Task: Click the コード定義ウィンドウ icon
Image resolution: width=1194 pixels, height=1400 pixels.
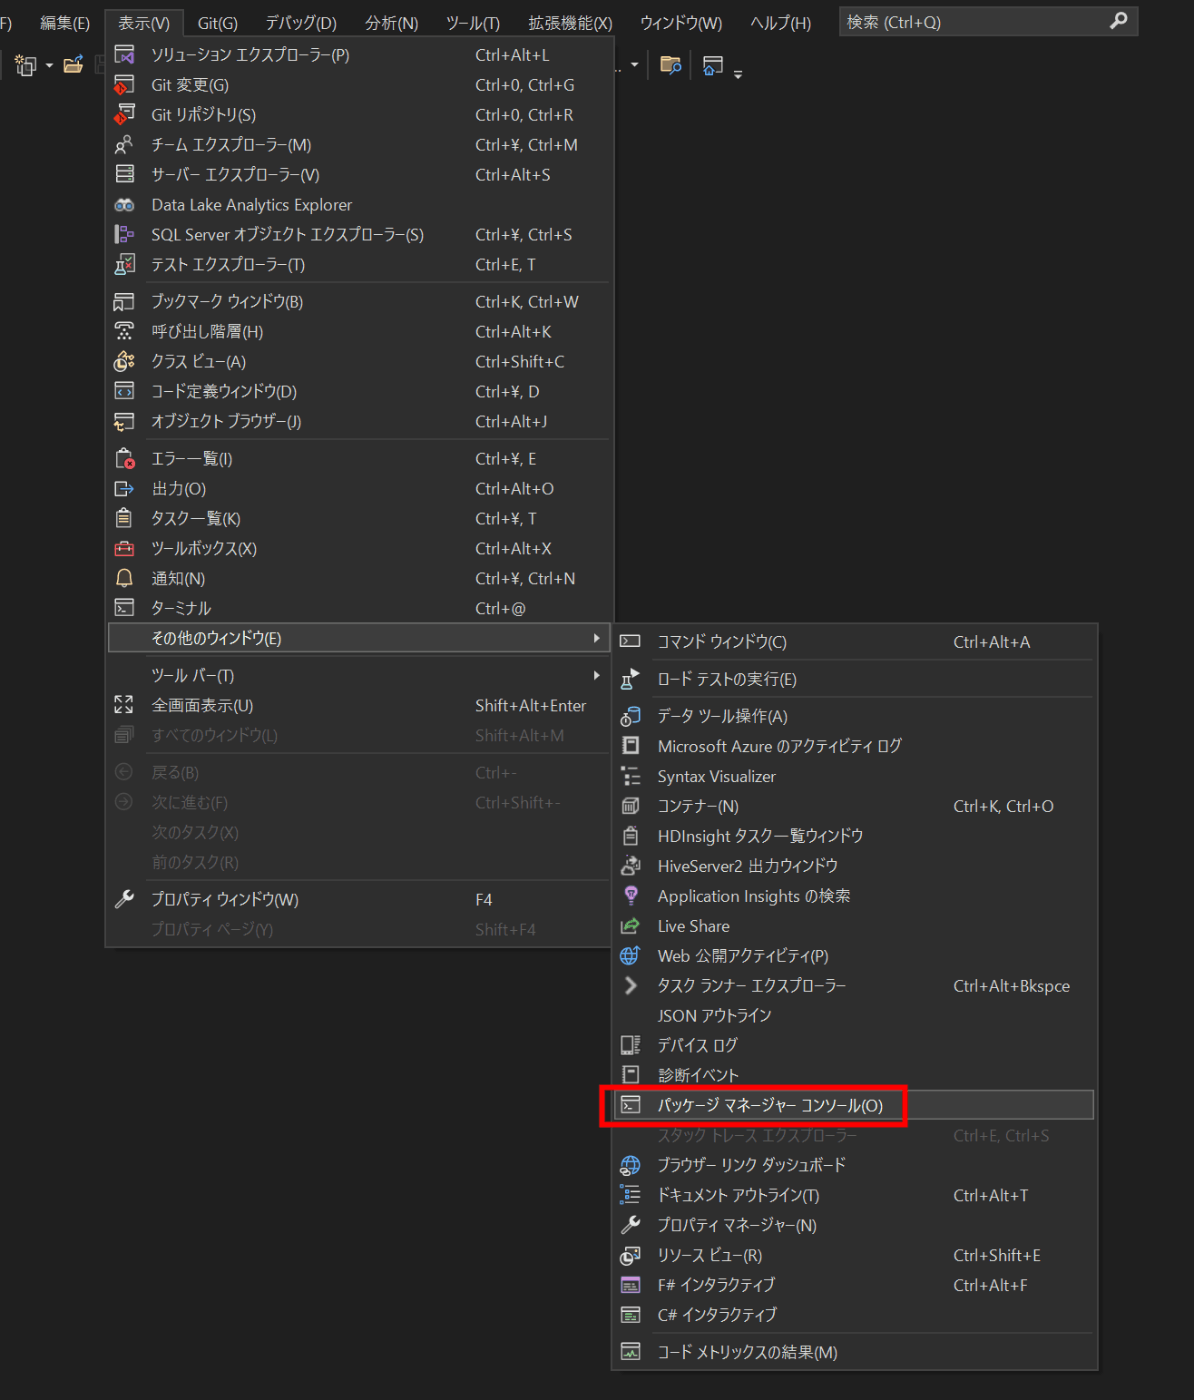Action: [124, 391]
